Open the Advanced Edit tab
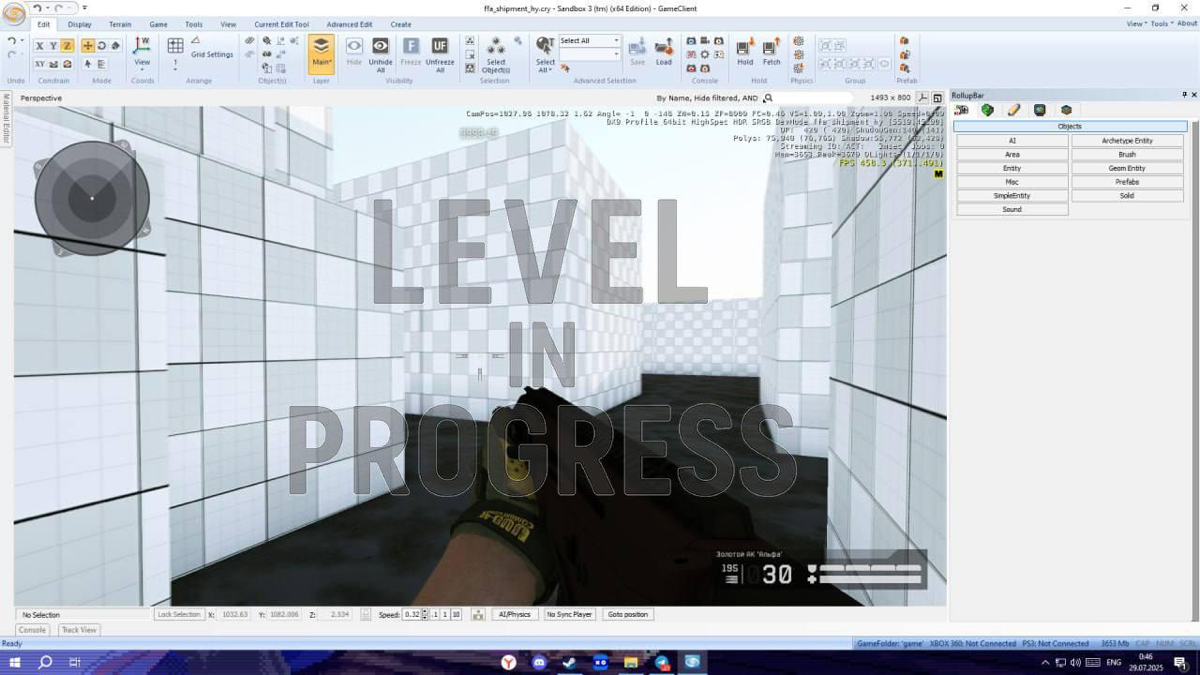Image resolution: width=1200 pixels, height=675 pixels. 349,24
